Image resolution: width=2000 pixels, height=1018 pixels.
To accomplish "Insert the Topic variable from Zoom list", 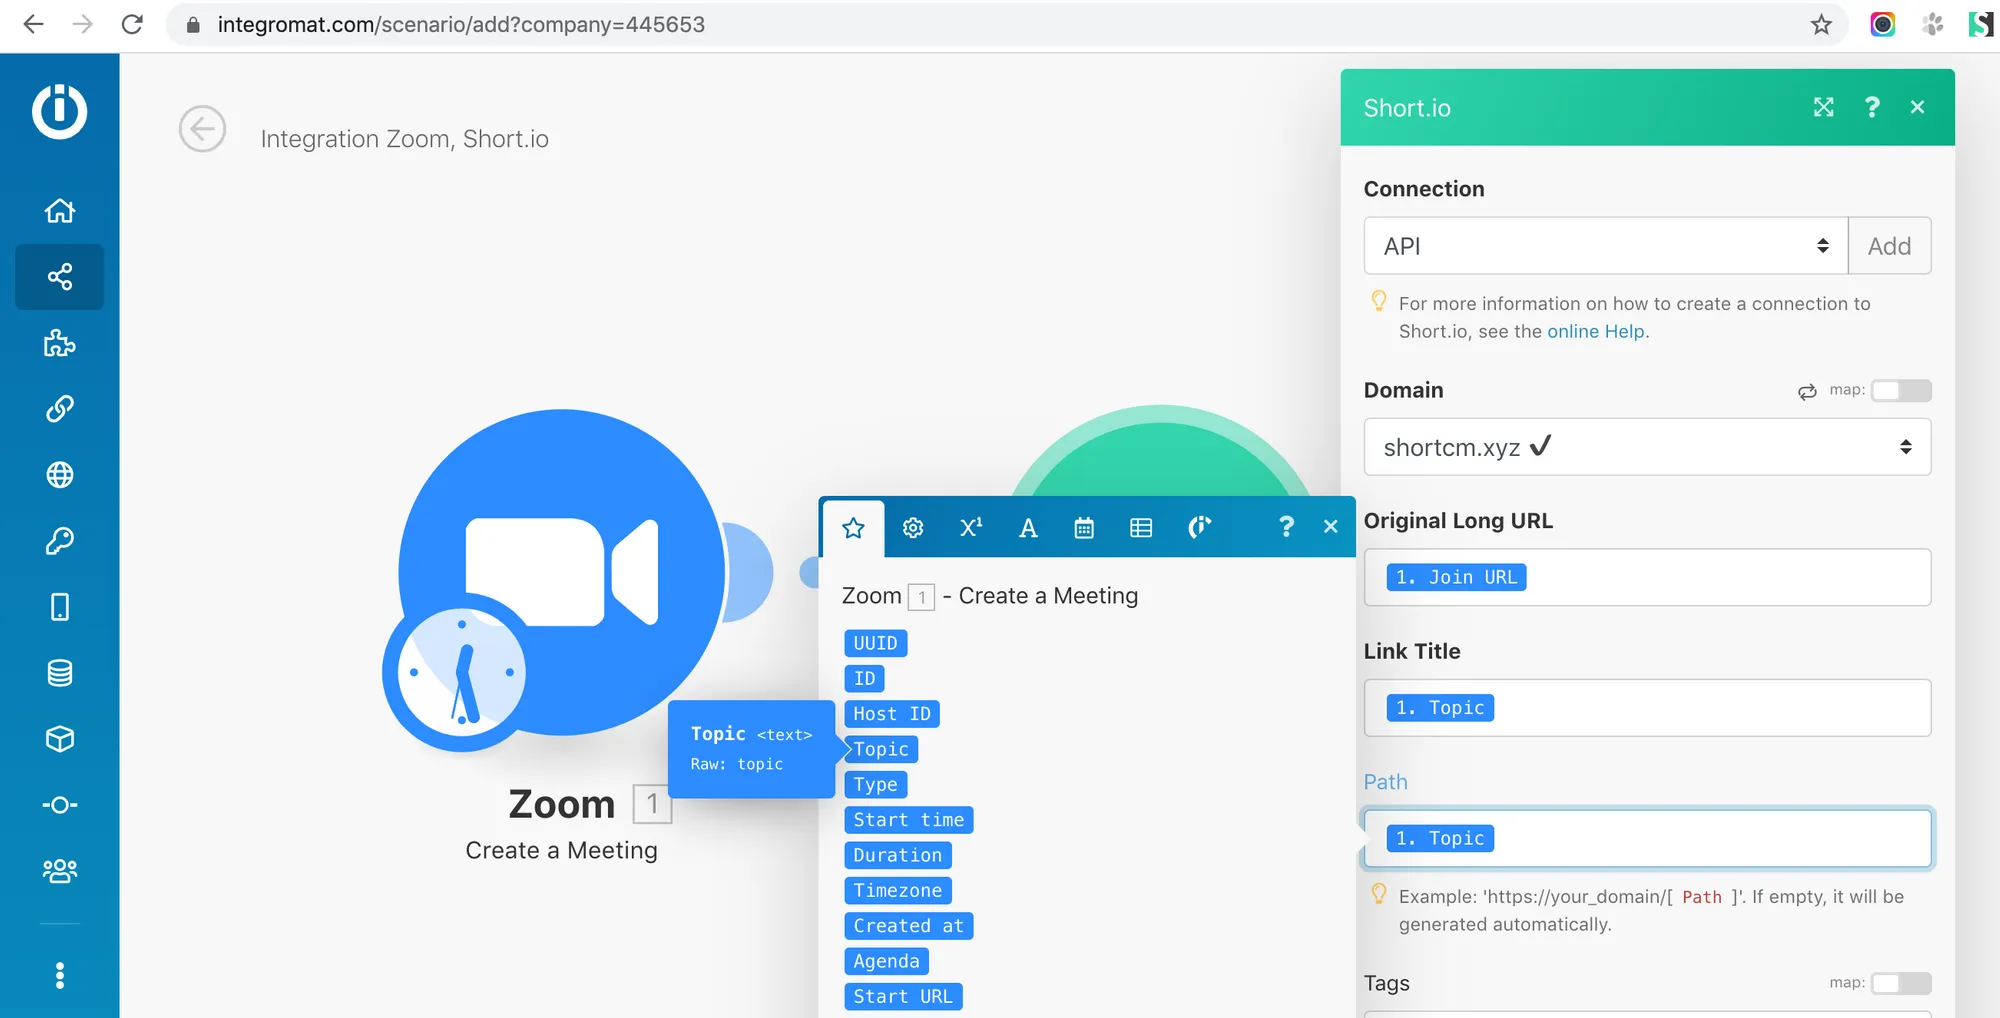I will (x=881, y=749).
